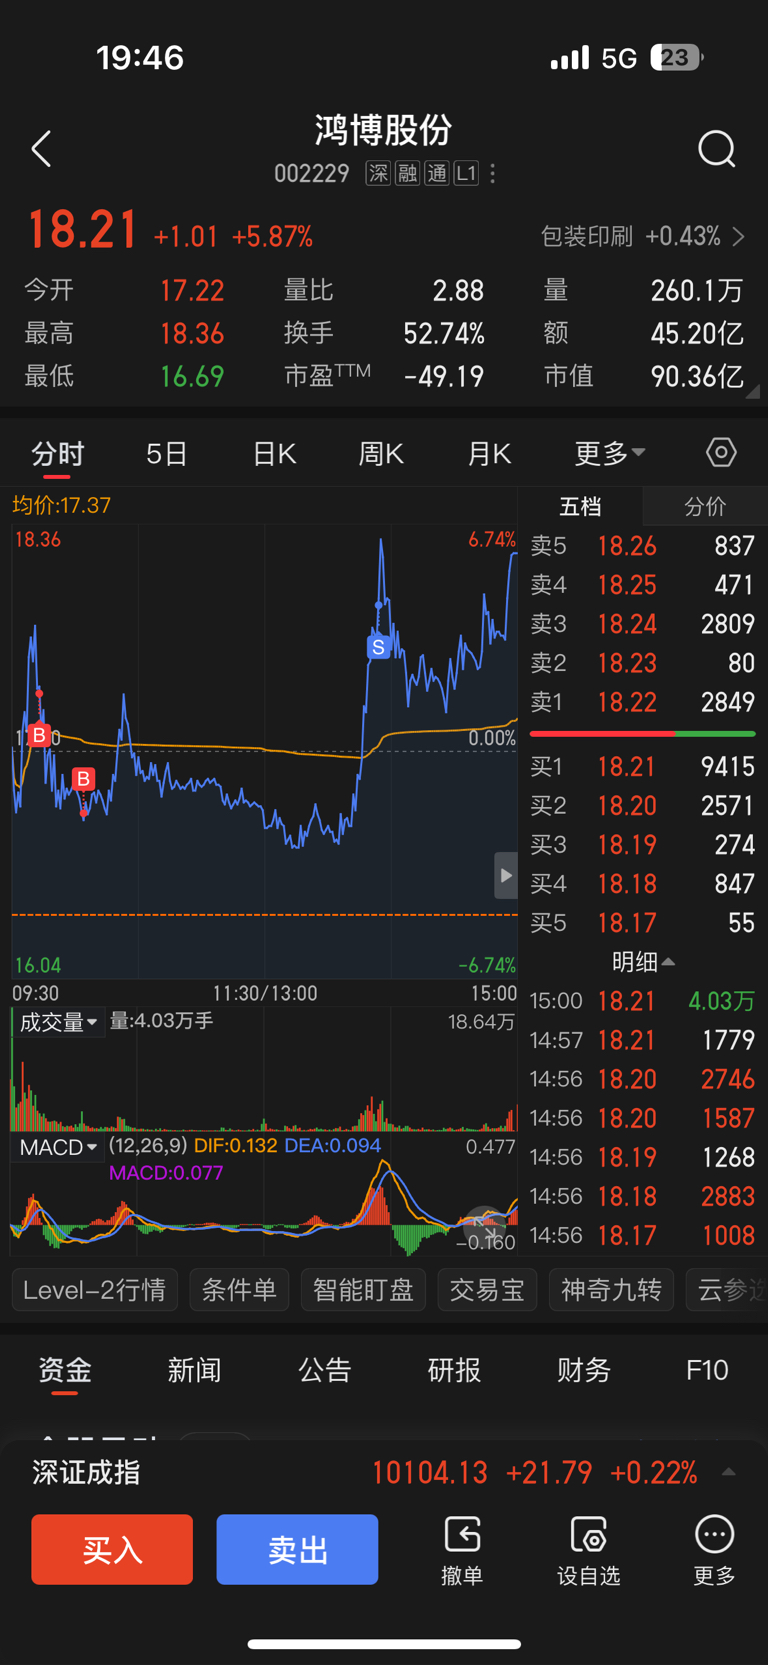Open the MACD indicator dropdown
This screenshot has height=1665, width=769.
tap(58, 1147)
